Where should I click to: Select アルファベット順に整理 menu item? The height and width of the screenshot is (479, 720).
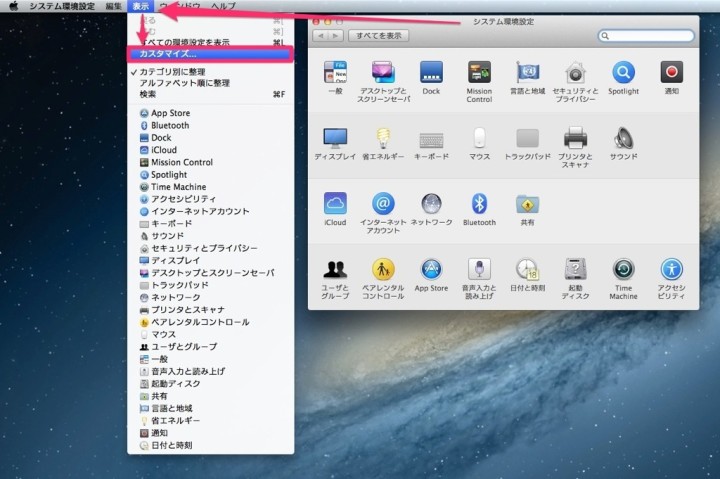pos(210,83)
